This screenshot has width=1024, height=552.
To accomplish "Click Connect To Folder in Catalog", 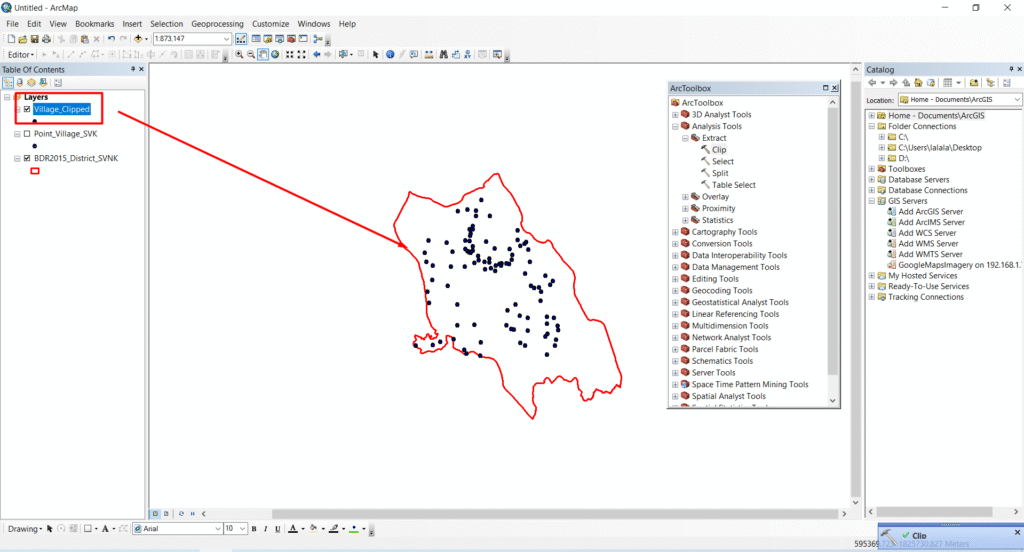I will pos(974,83).
